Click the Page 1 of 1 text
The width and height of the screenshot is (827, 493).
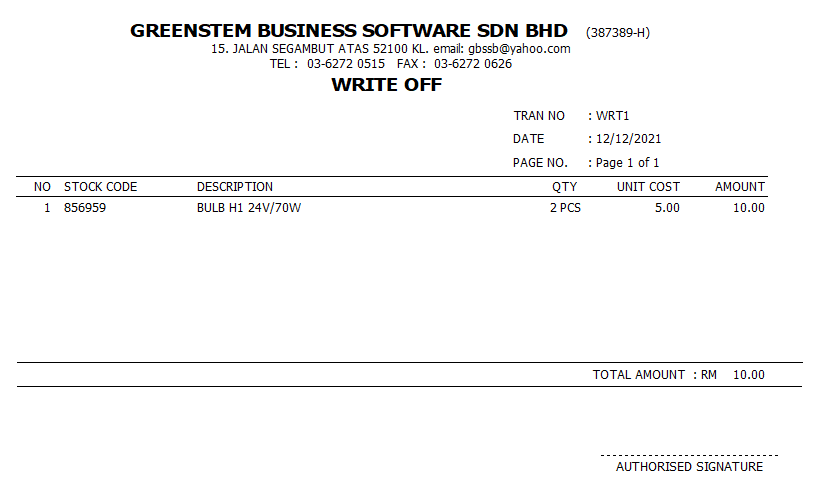[x=627, y=162]
